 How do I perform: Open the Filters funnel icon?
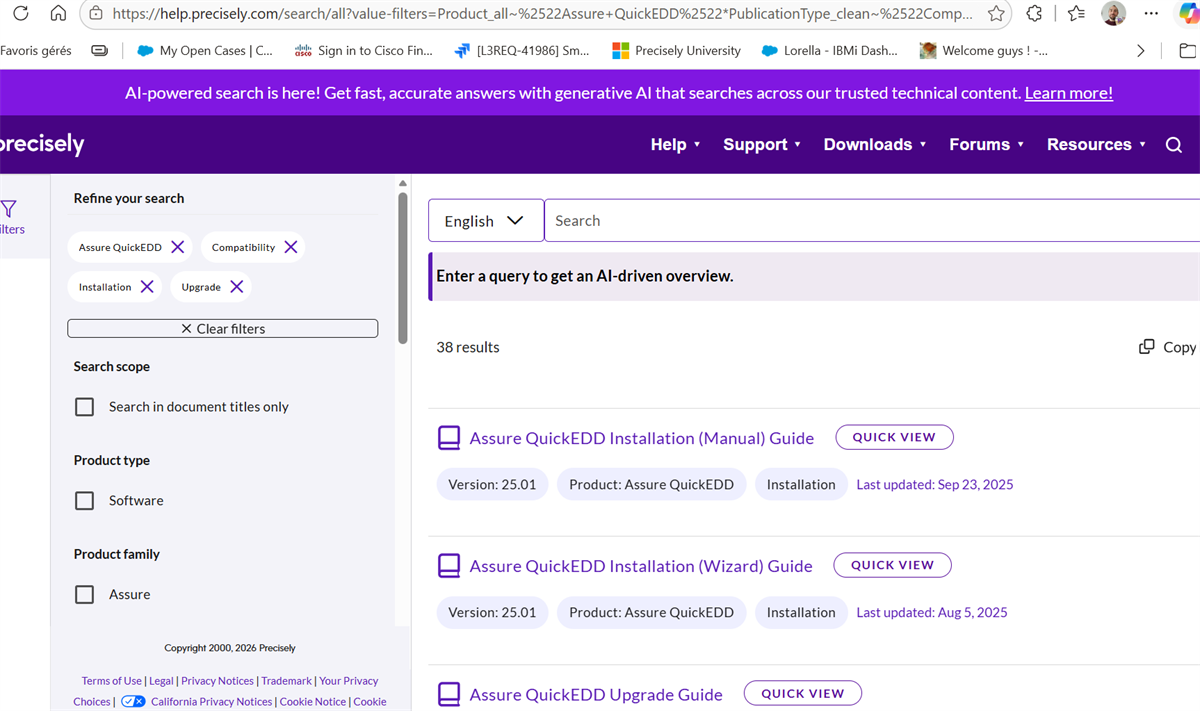click(8, 209)
